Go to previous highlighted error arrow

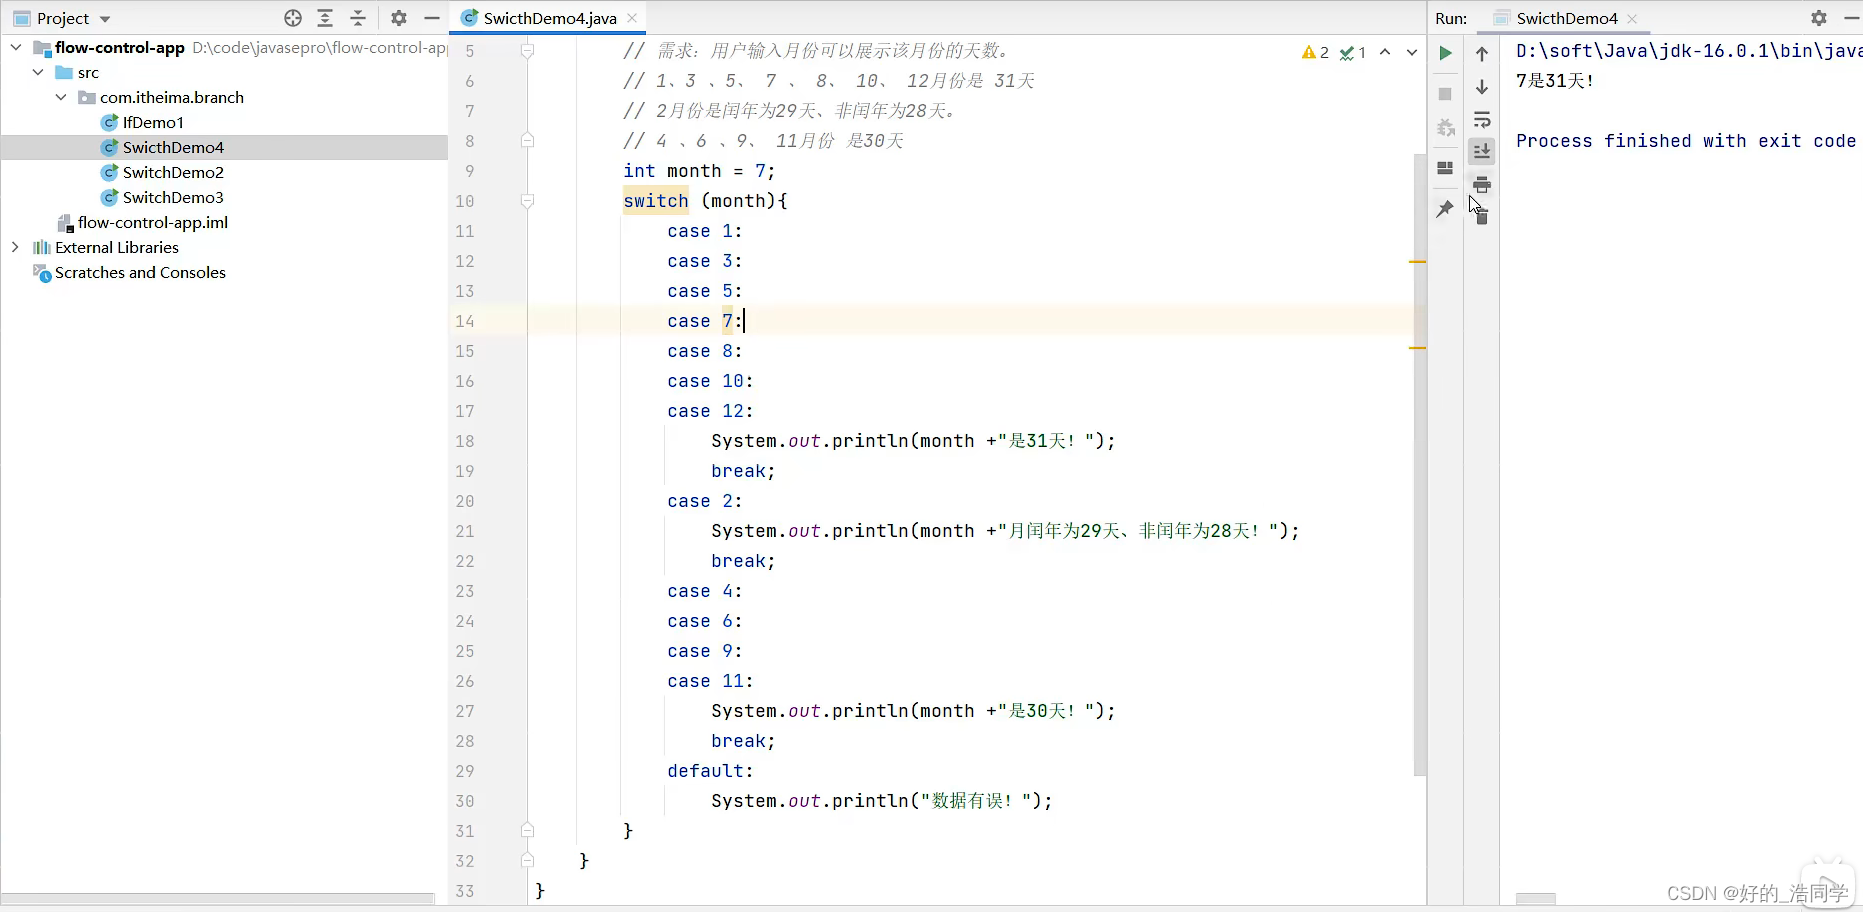[1385, 52]
